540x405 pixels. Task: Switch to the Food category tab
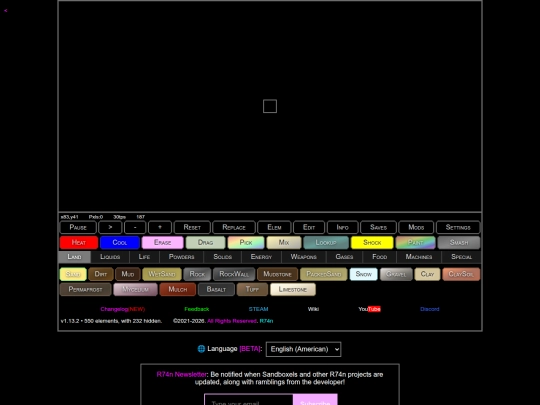380,257
